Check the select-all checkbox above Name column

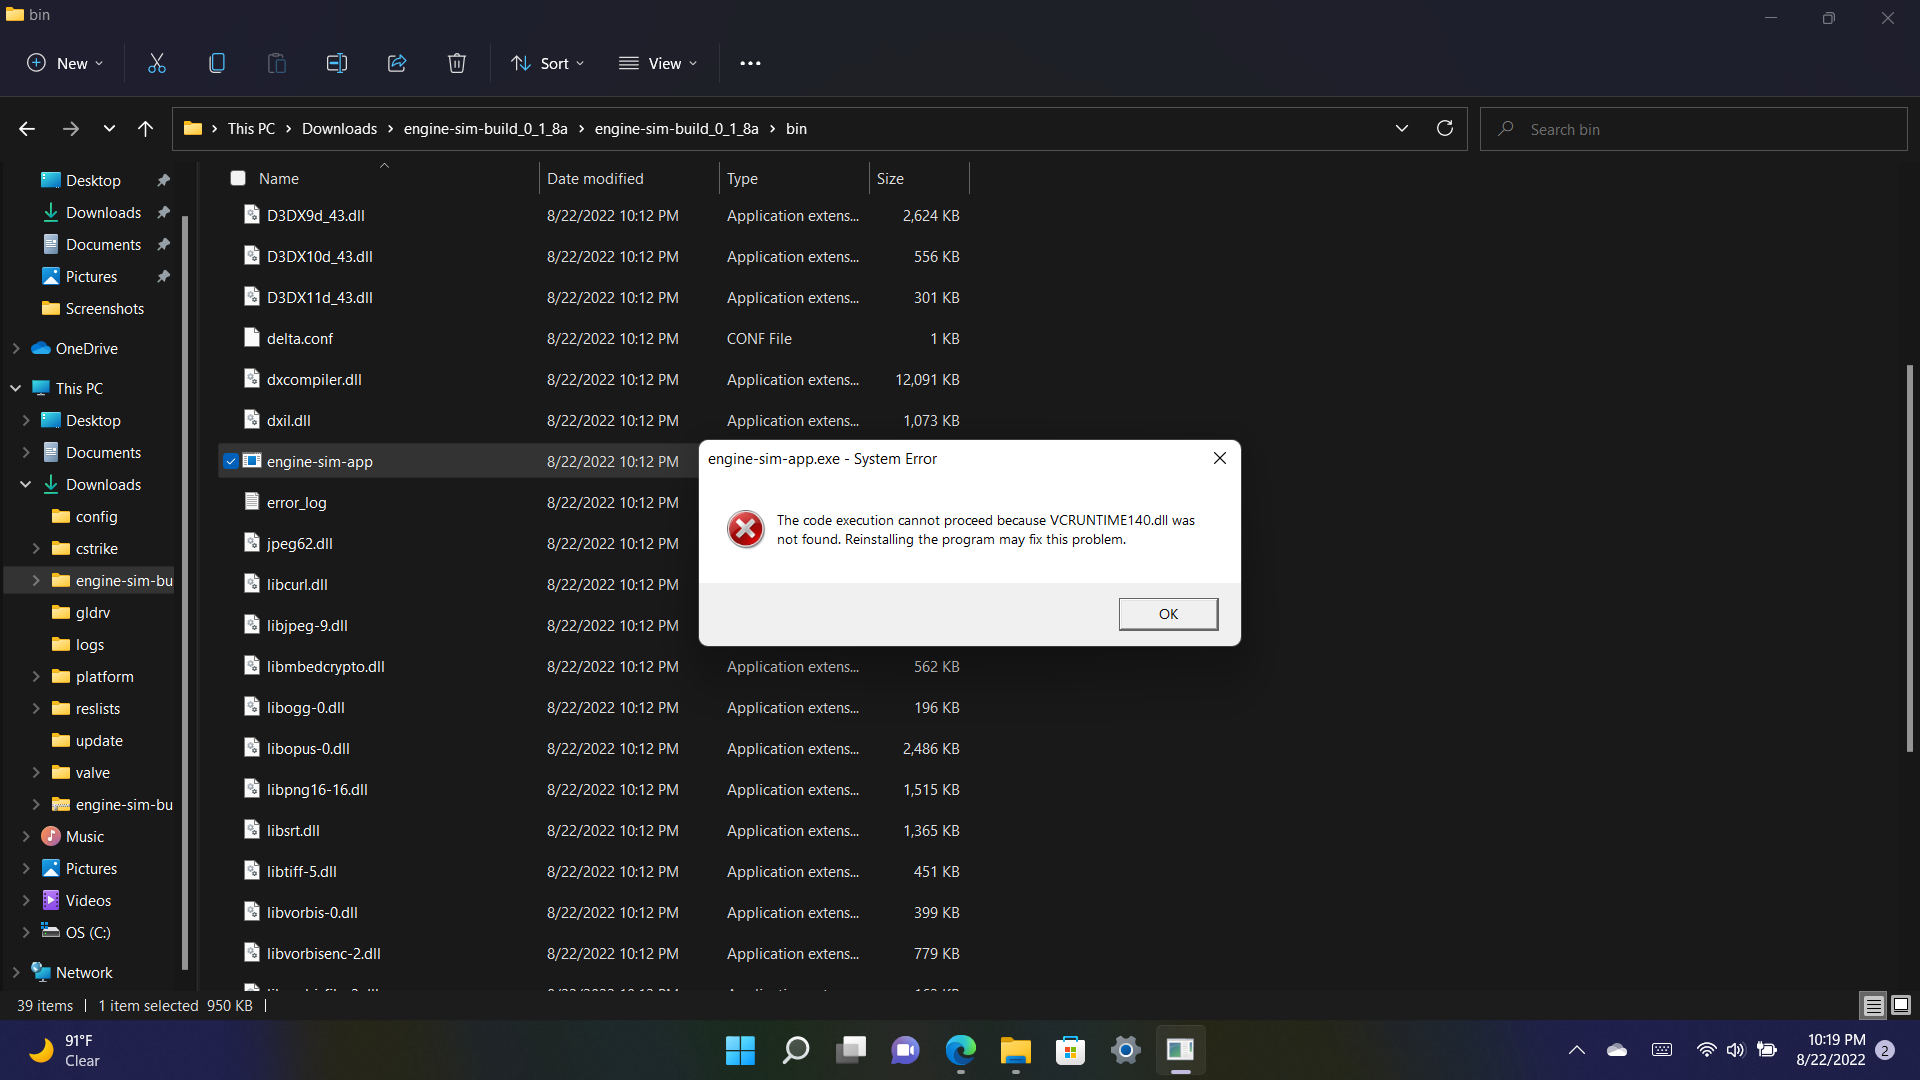(x=237, y=177)
